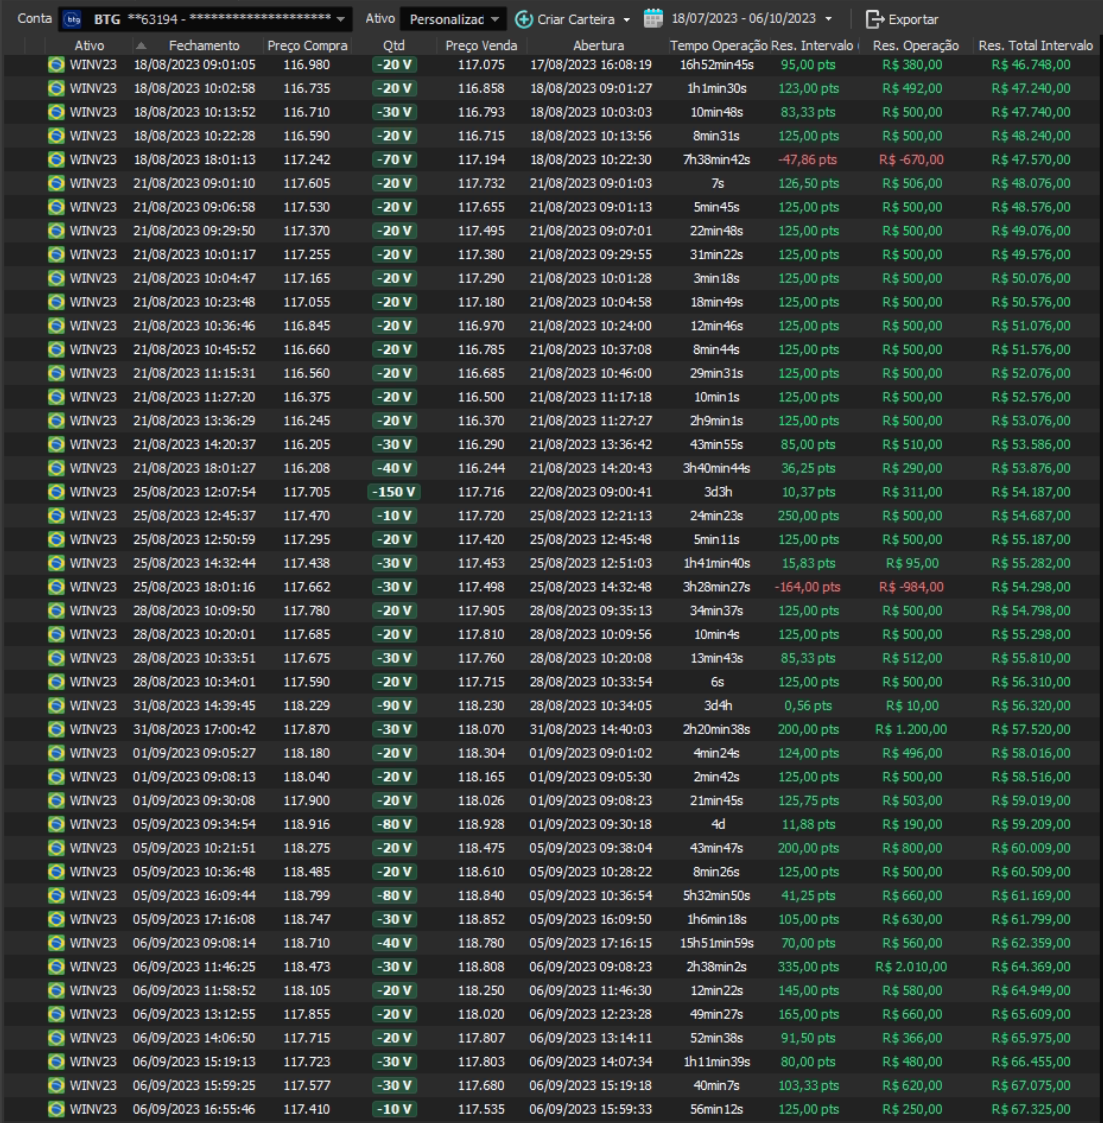
Task: Open the Criar Carteira dropdown arrow
Action: click(627, 19)
